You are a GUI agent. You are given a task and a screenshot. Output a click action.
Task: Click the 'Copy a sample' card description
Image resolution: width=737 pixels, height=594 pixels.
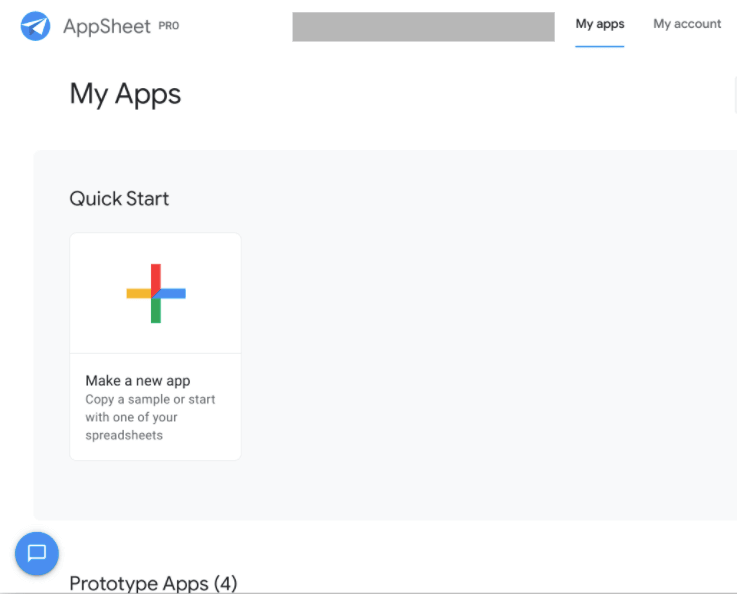(x=150, y=417)
